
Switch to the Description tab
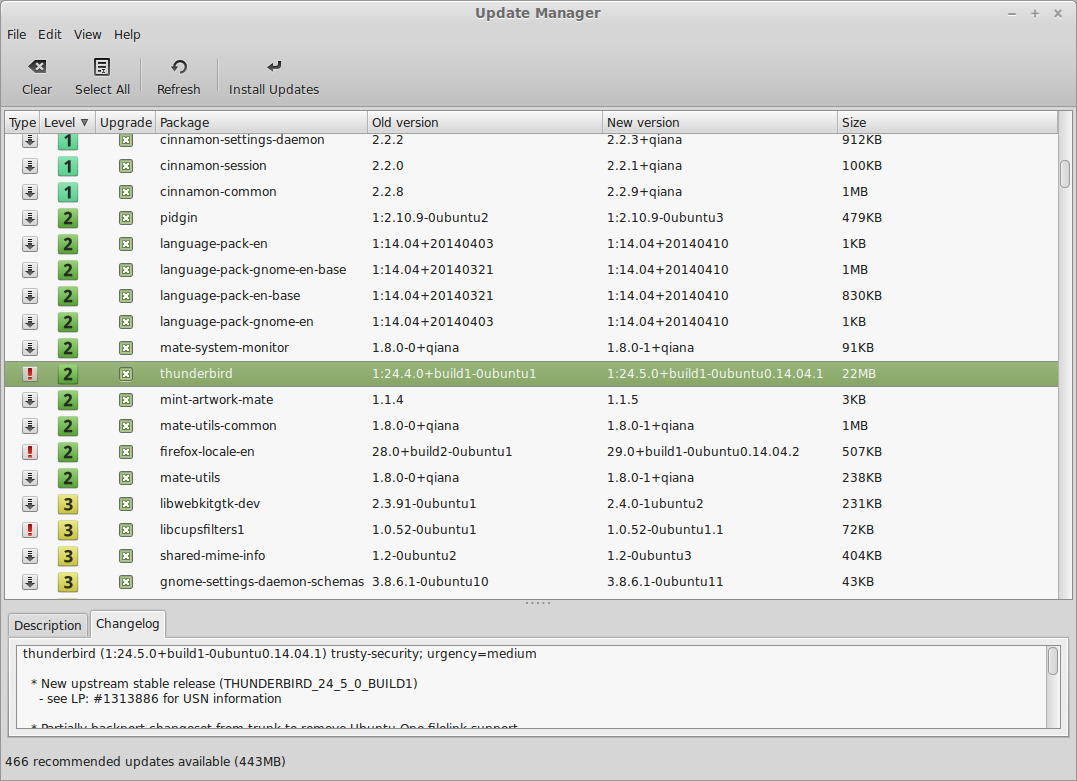click(x=47, y=624)
